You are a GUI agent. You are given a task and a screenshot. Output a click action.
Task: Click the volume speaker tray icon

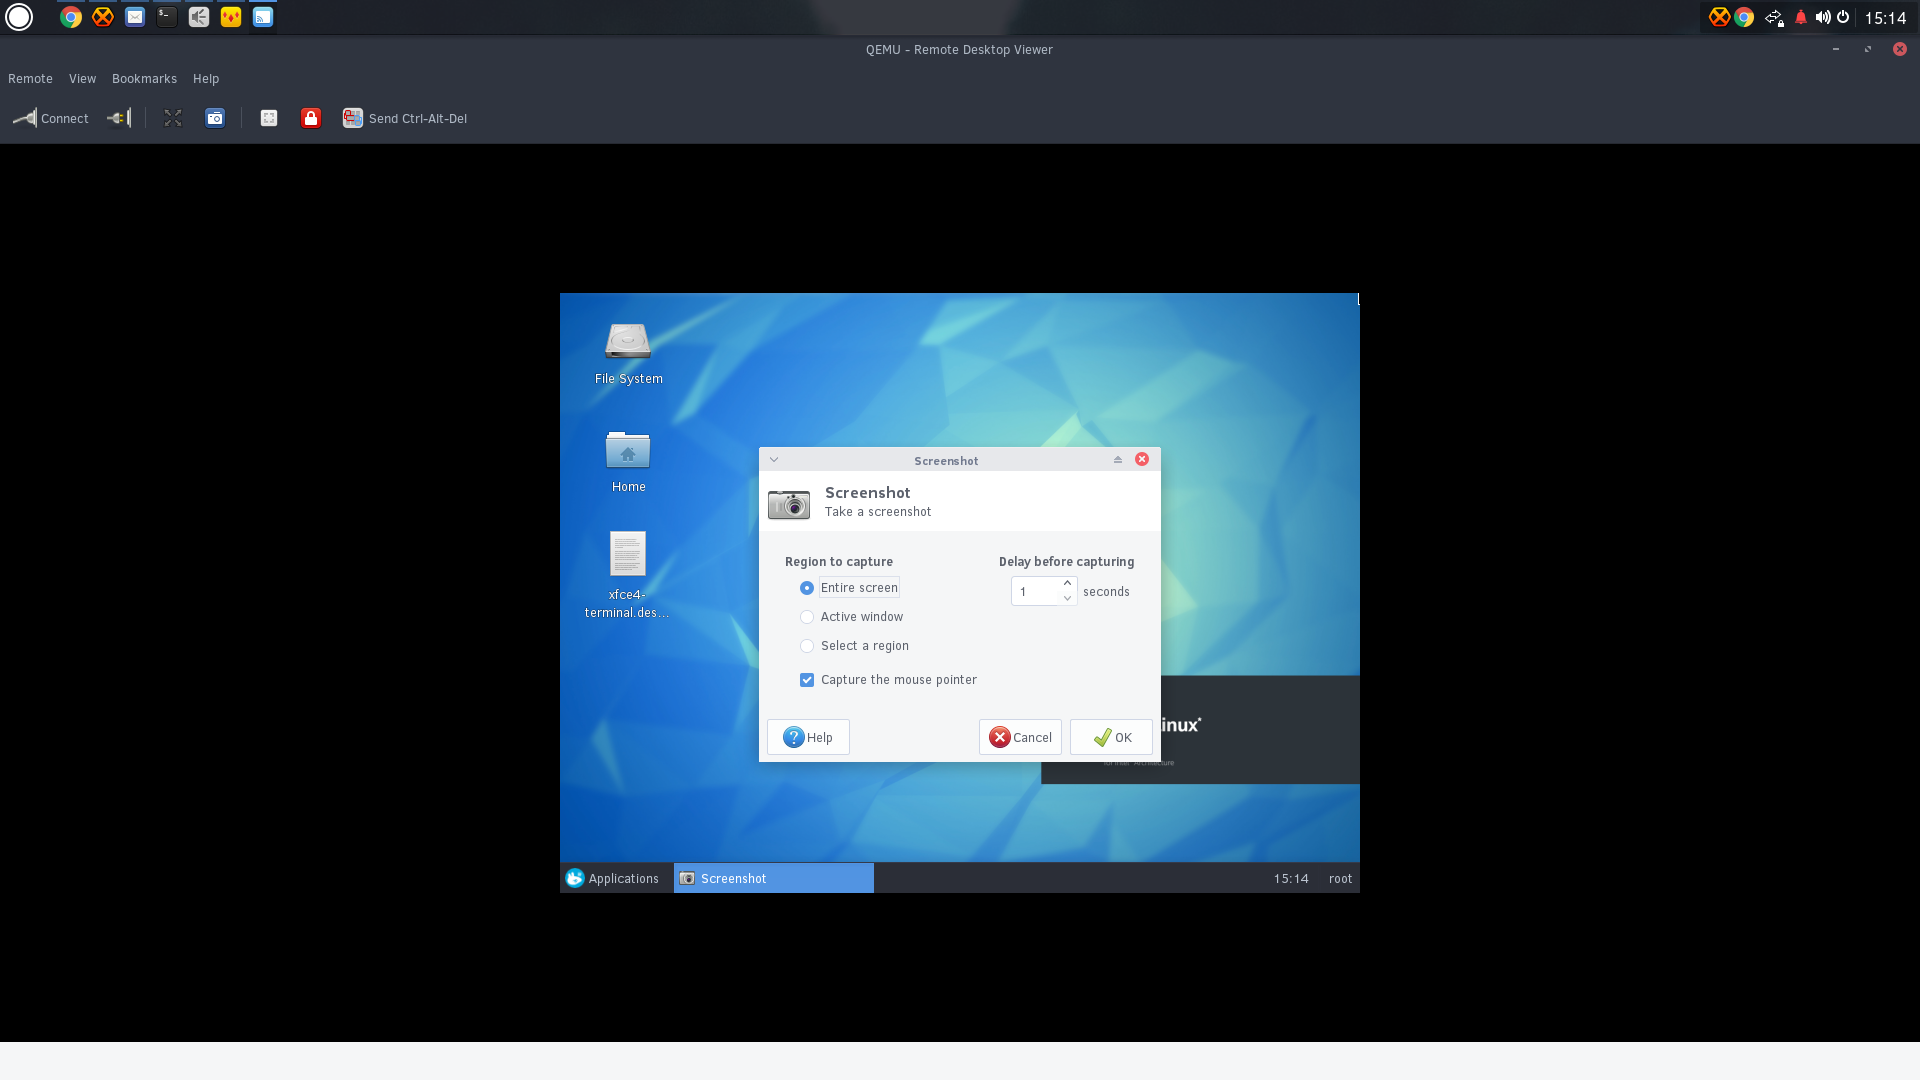1823,17
